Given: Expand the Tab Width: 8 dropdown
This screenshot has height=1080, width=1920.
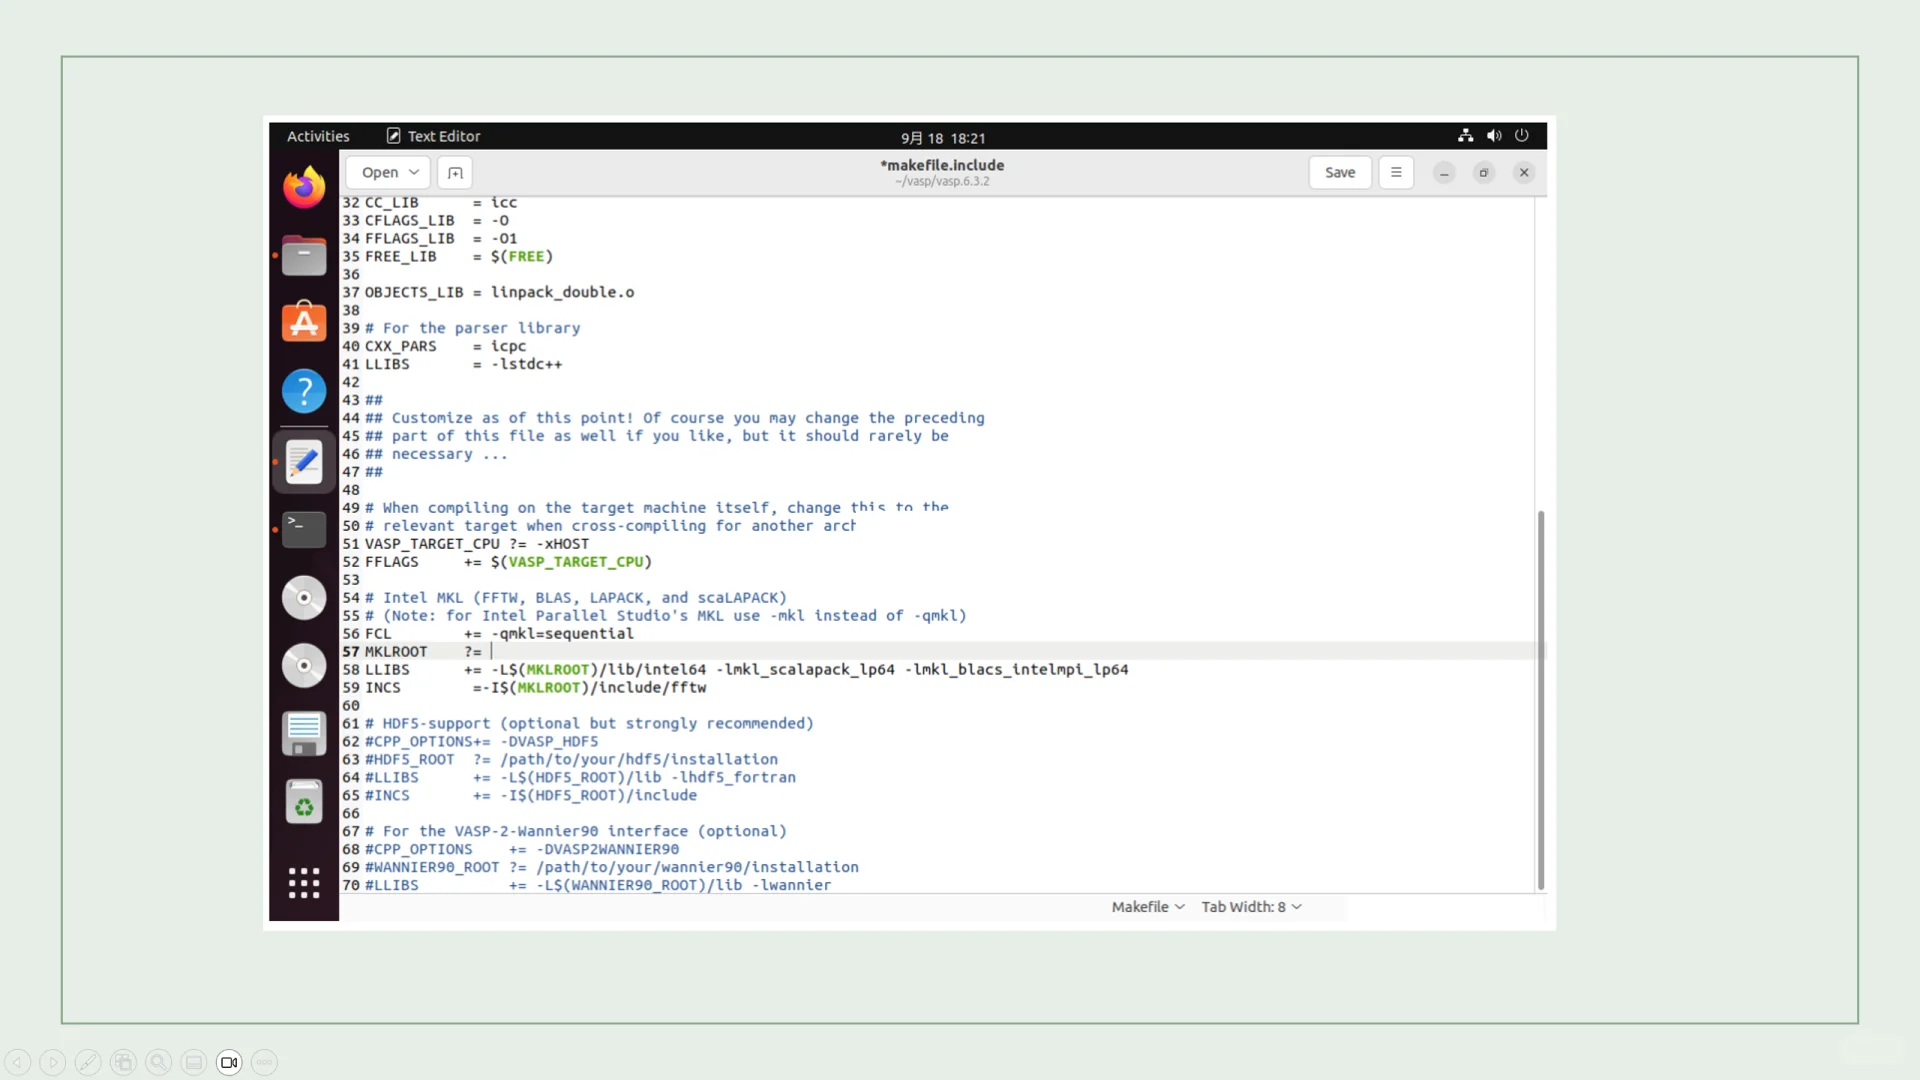Looking at the screenshot, I should (x=1251, y=907).
